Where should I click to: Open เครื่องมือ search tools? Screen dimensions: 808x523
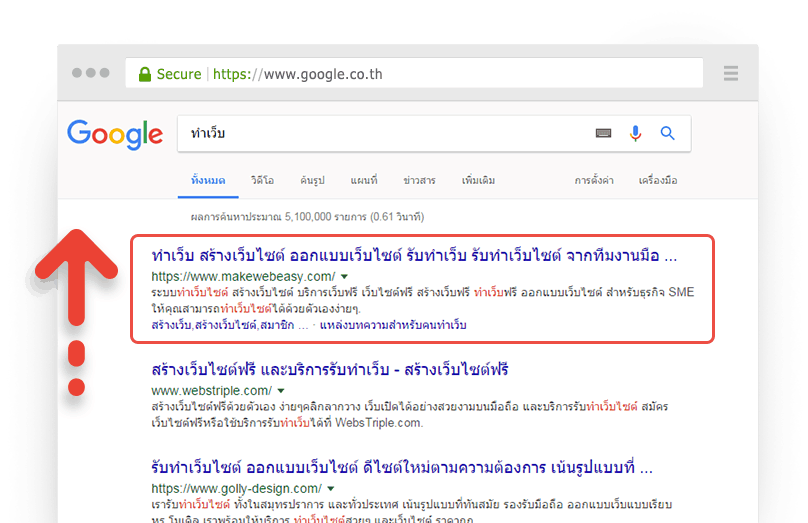click(658, 181)
